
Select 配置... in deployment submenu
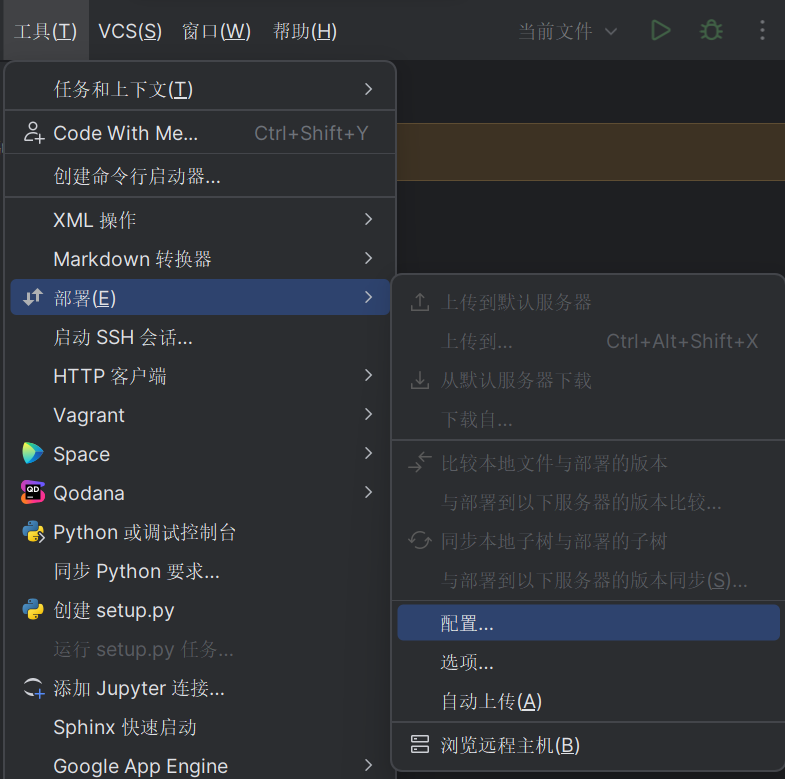pyautogui.click(x=467, y=624)
